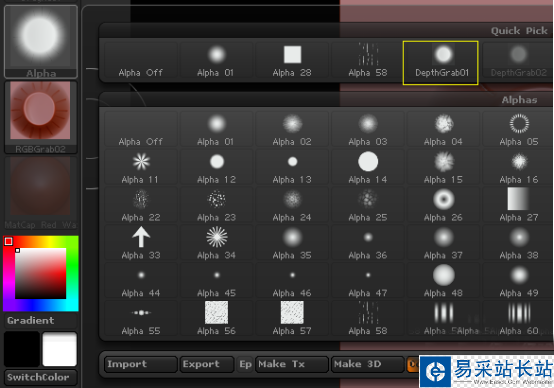This screenshot has height=388, width=554.
Task: Select the white main color swatch
Action: click(x=59, y=349)
